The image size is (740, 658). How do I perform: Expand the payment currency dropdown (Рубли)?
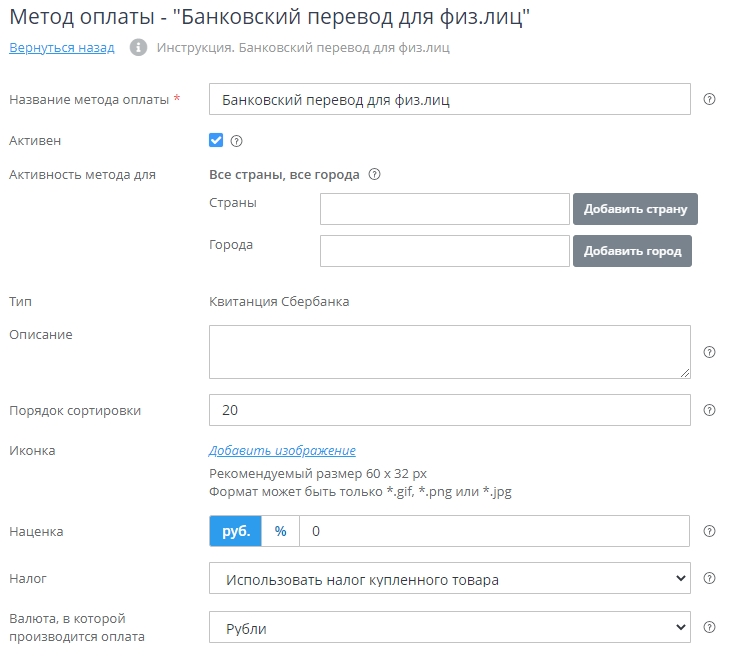(x=450, y=628)
